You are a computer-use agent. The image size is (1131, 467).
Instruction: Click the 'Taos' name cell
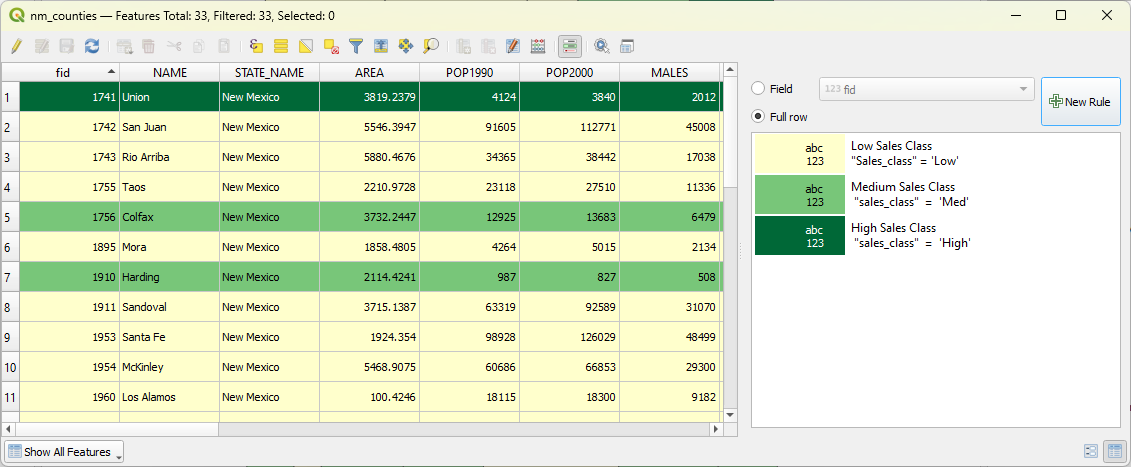pos(170,187)
